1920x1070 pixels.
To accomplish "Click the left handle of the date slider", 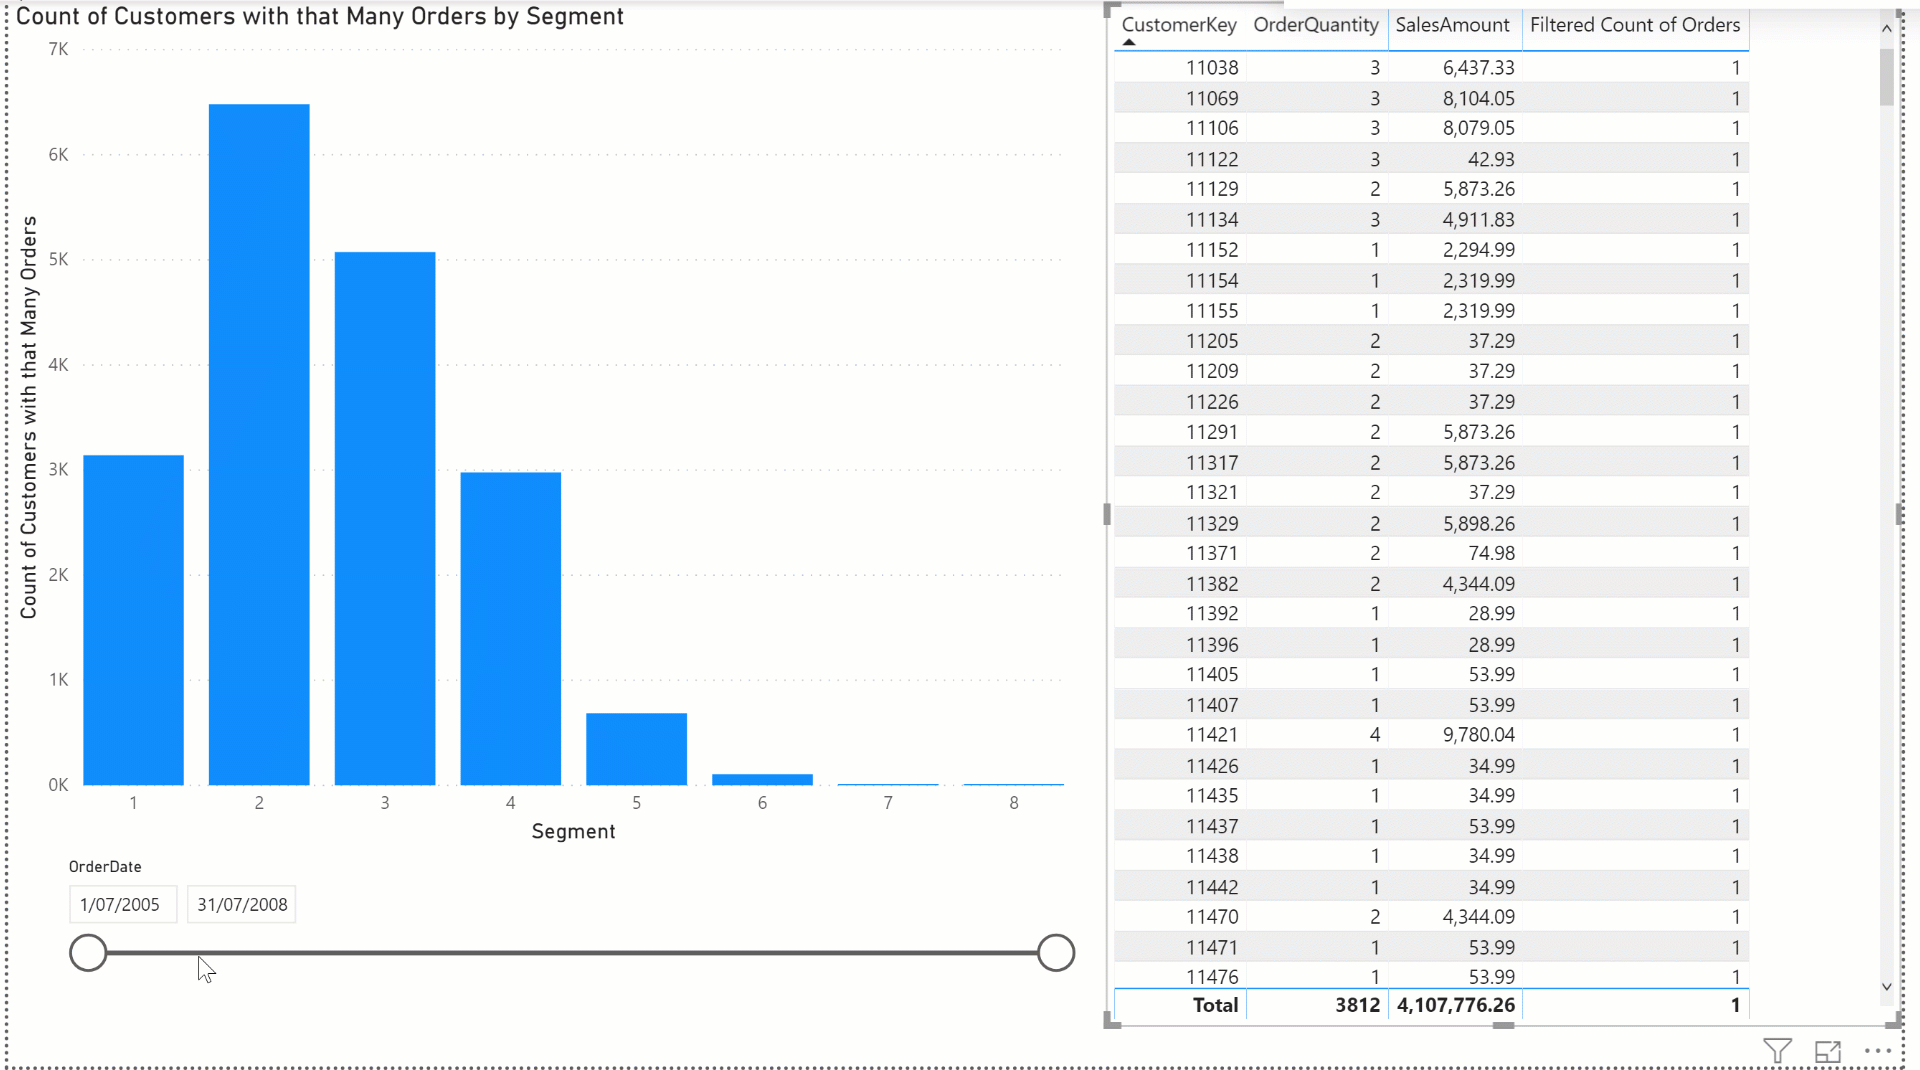I will pos(88,952).
